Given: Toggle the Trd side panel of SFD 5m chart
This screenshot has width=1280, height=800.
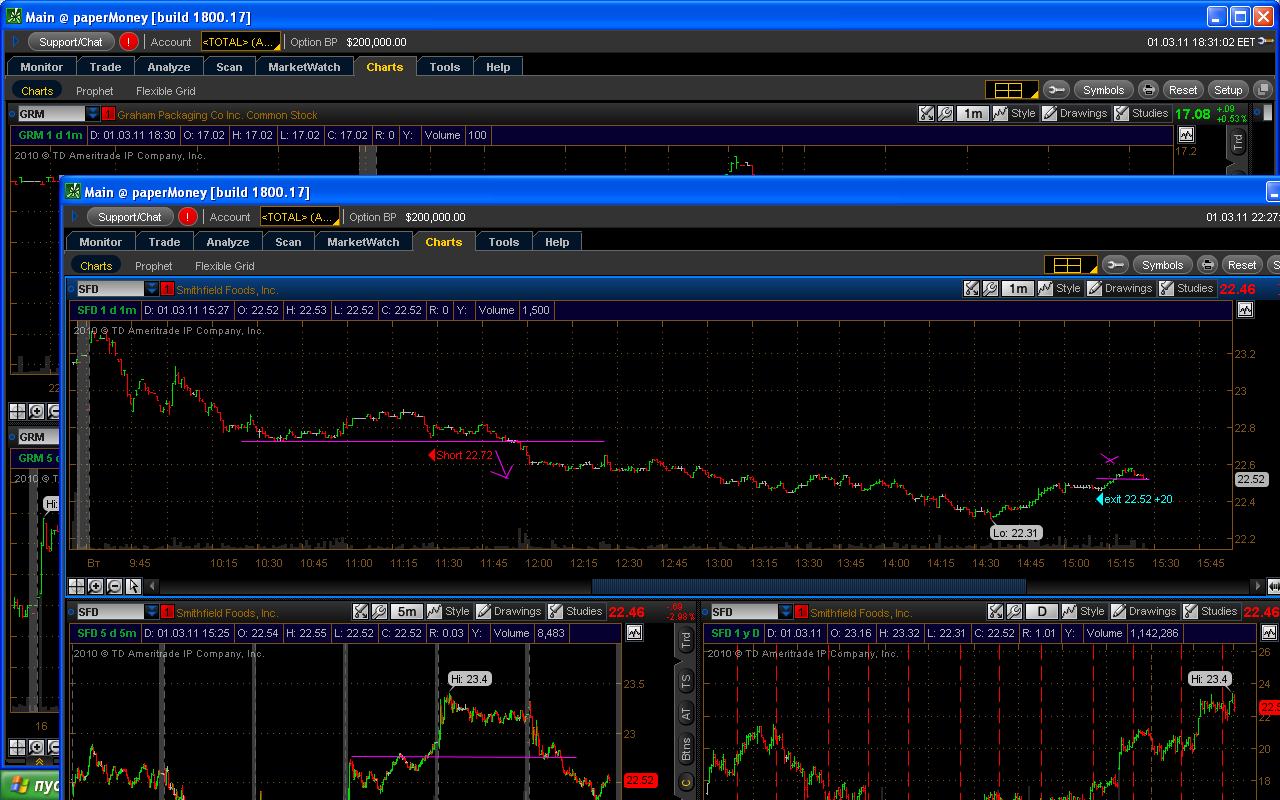Looking at the screenshot, I should click(686, 641).
